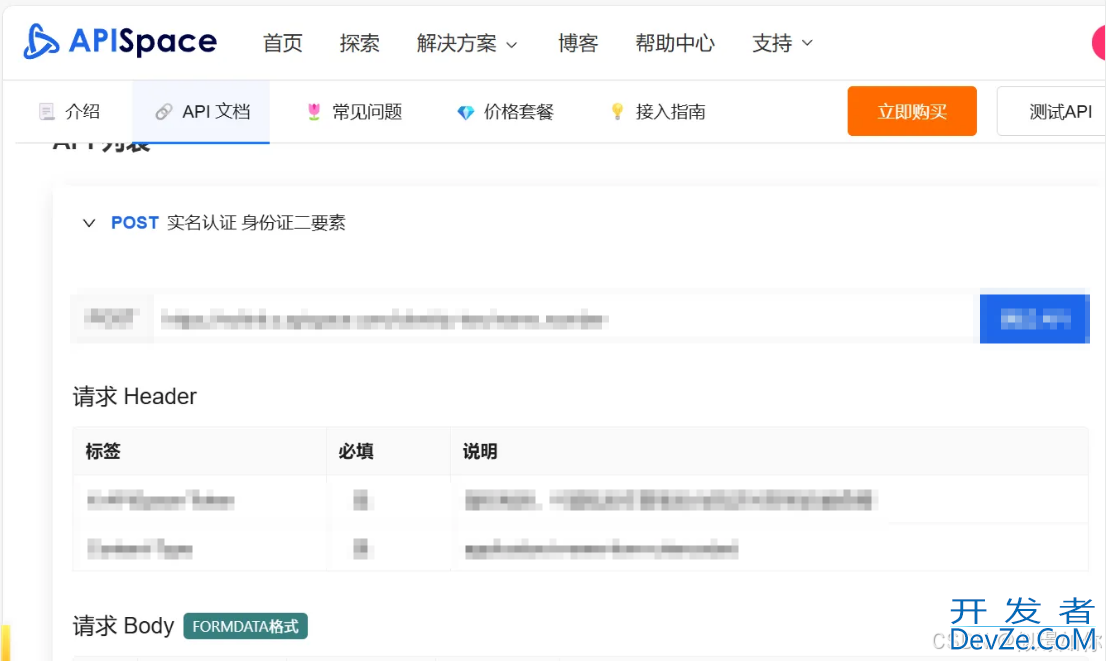Switch to the 常见问题 tab
This screenshot has width=1106, height=661.
pyautogui.click(x=354, y=111)
